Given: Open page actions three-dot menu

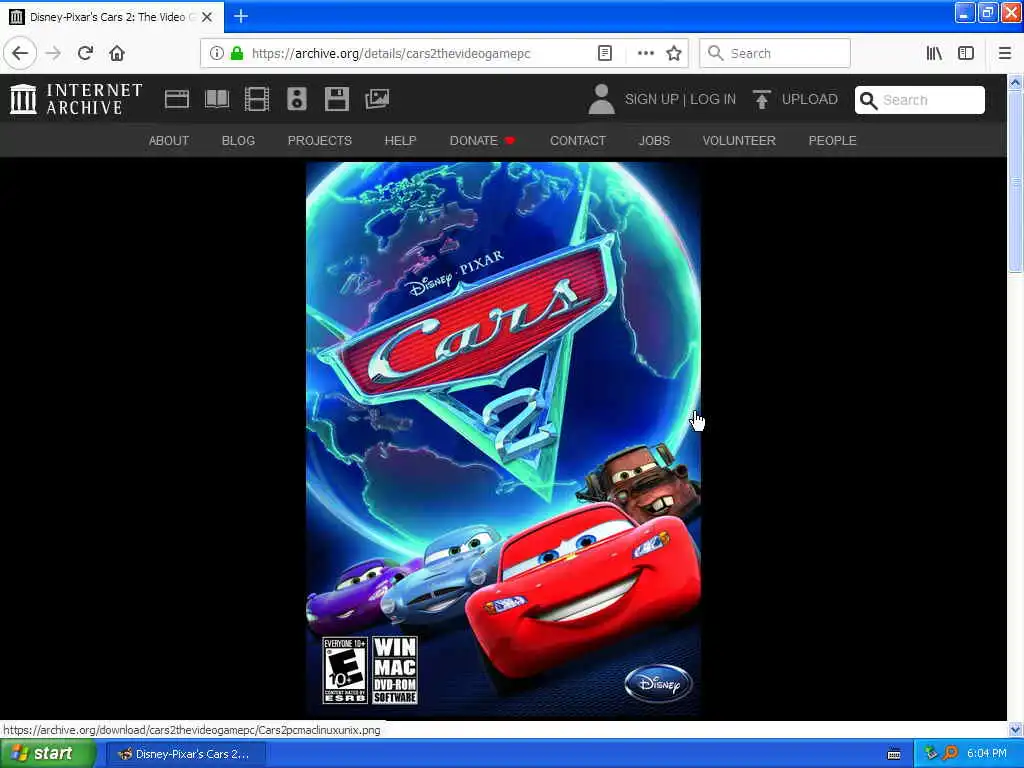Looking at the screenshot, I should [645, 53].
